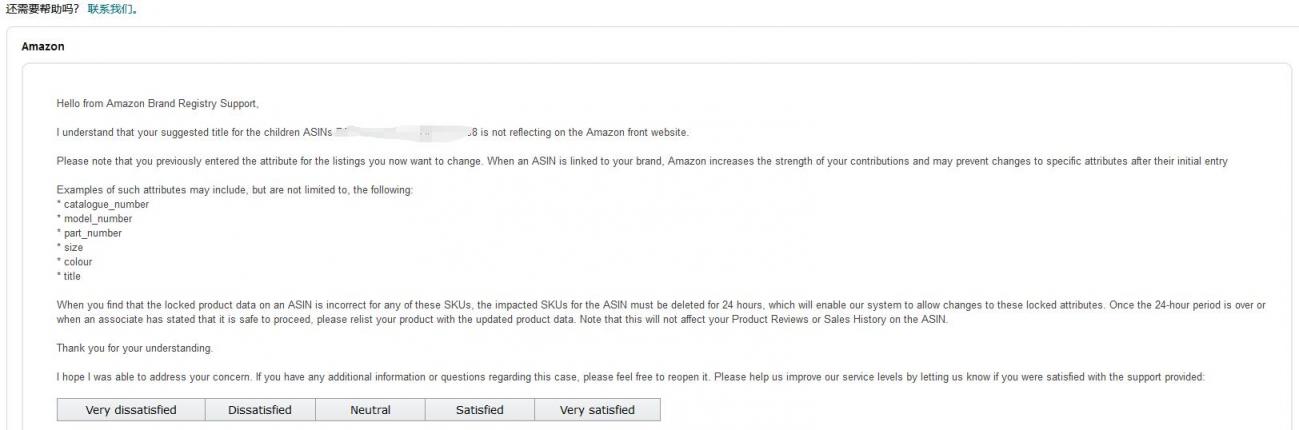
Task: Click the model_number list entry
Action: click(x=95, y=219)
